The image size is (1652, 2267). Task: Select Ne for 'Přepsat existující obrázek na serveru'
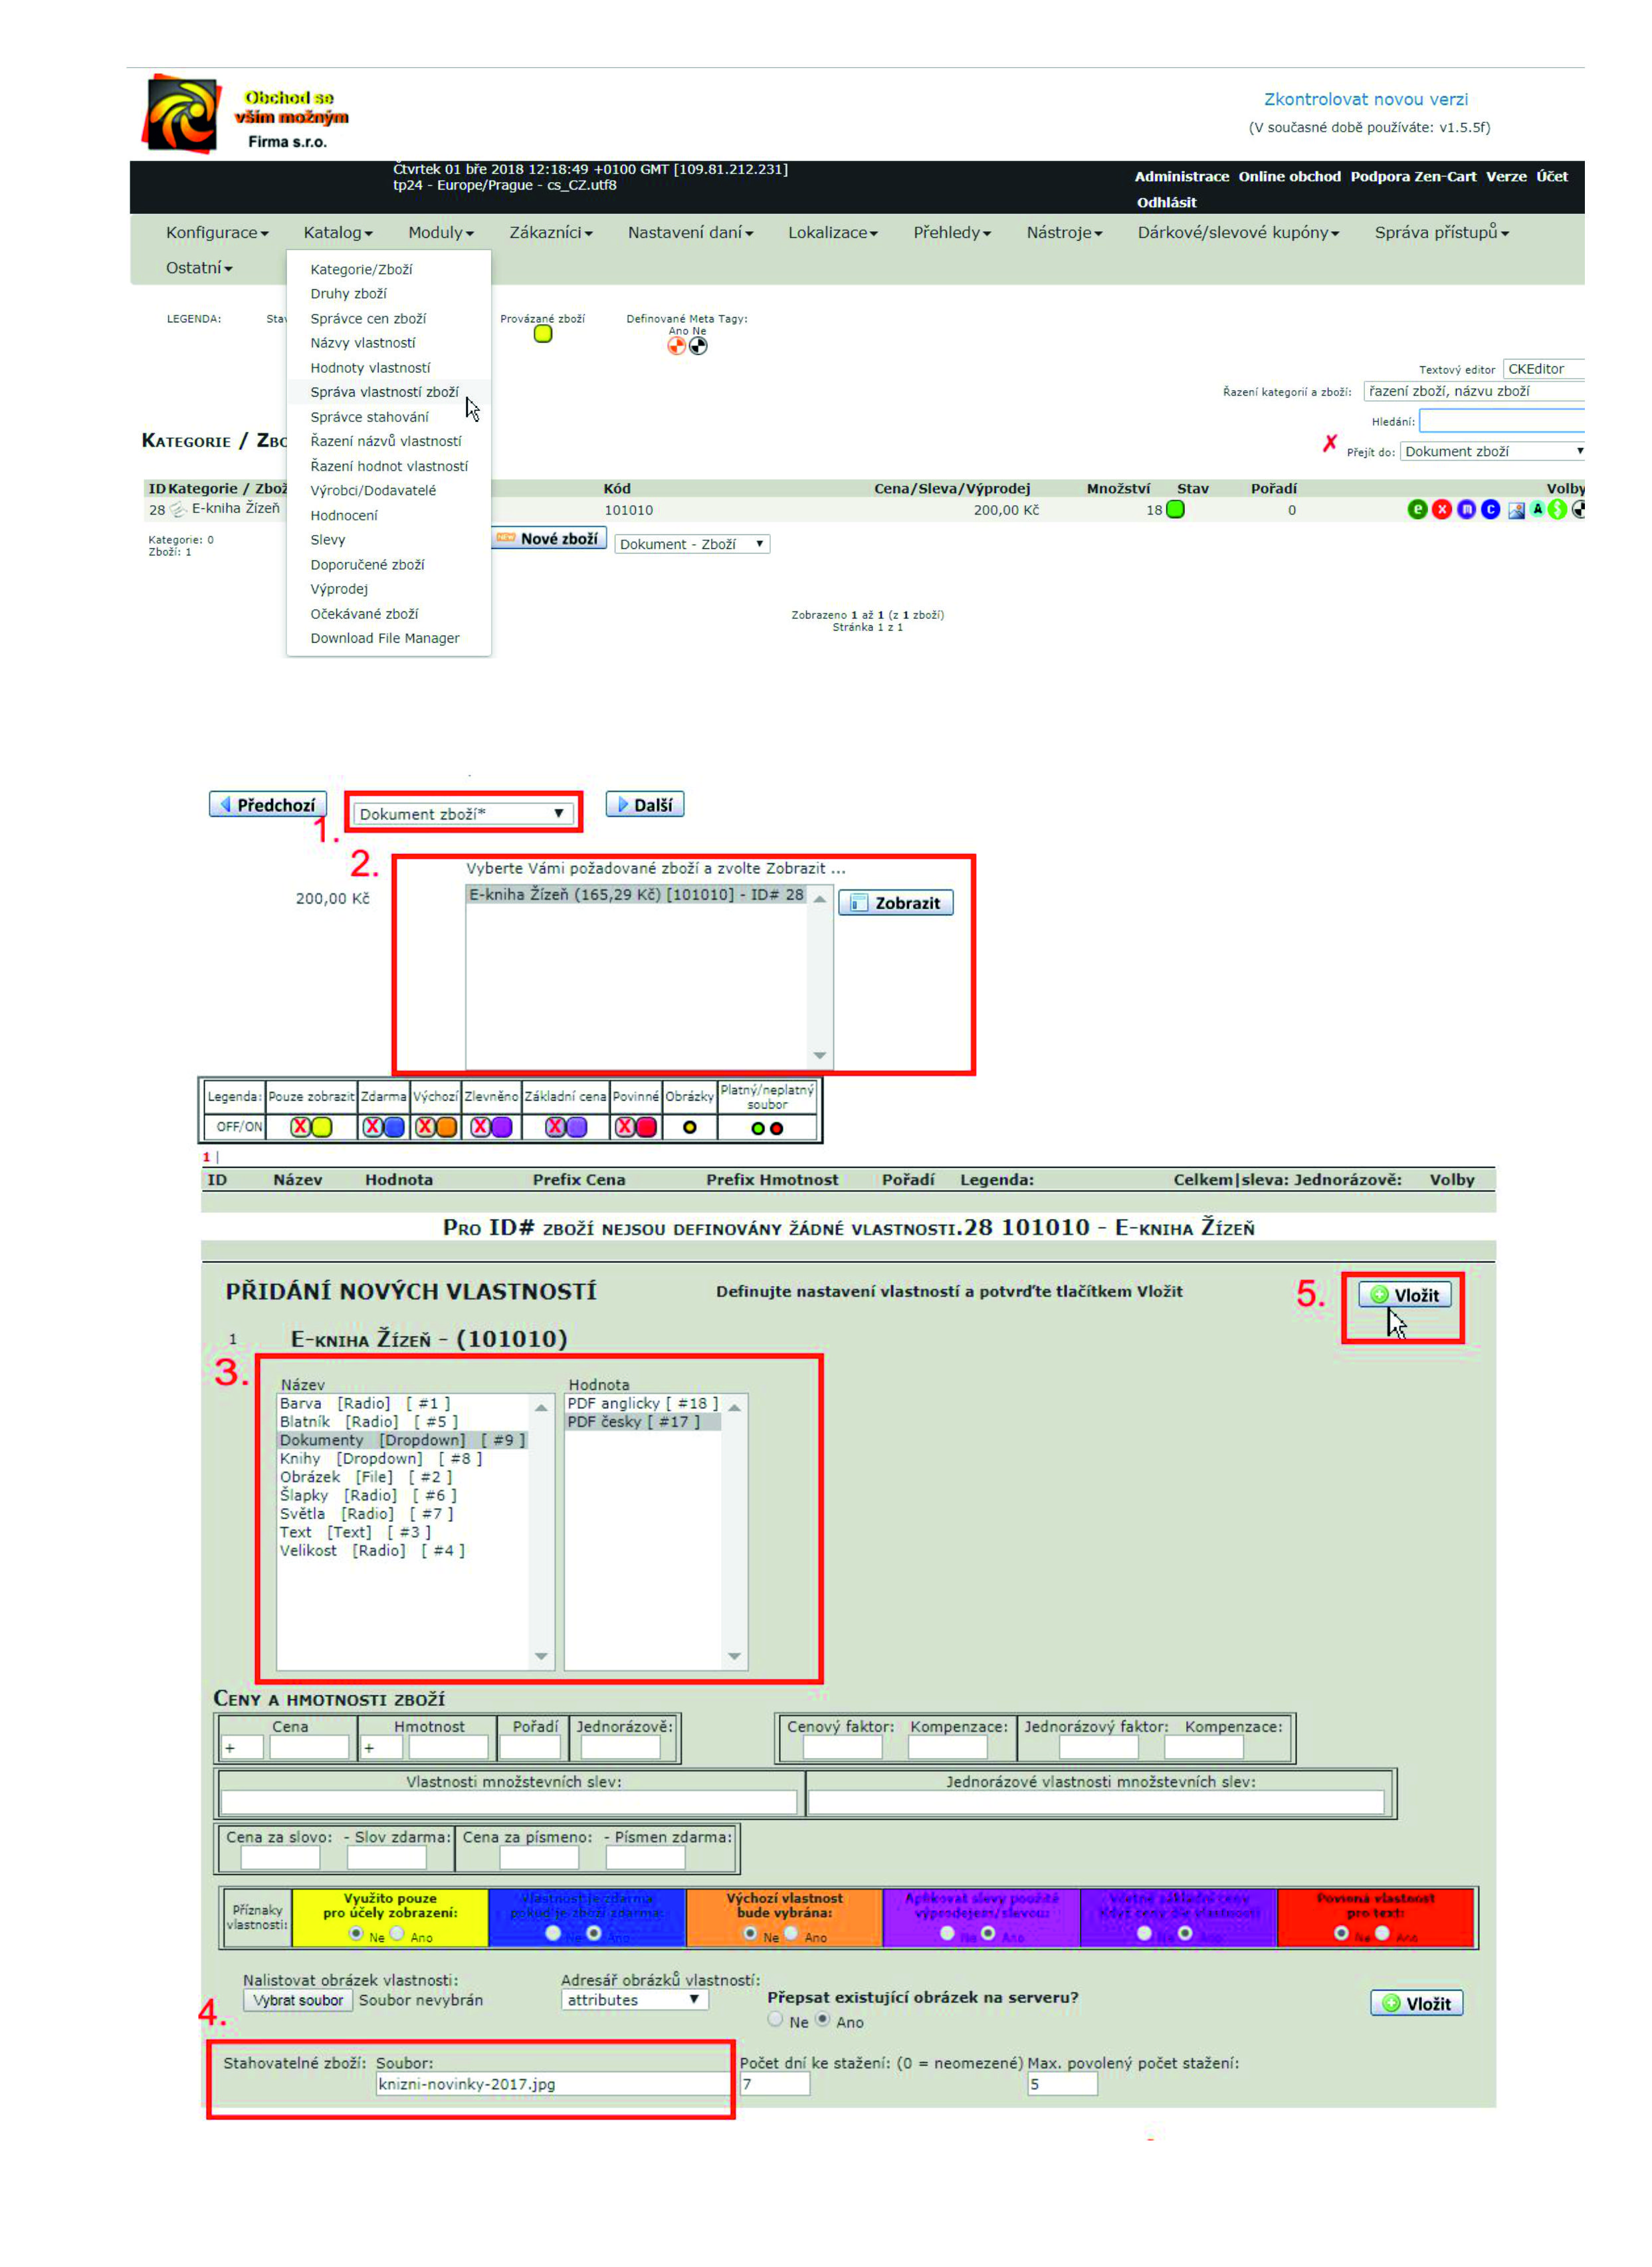pos(775,2019)
